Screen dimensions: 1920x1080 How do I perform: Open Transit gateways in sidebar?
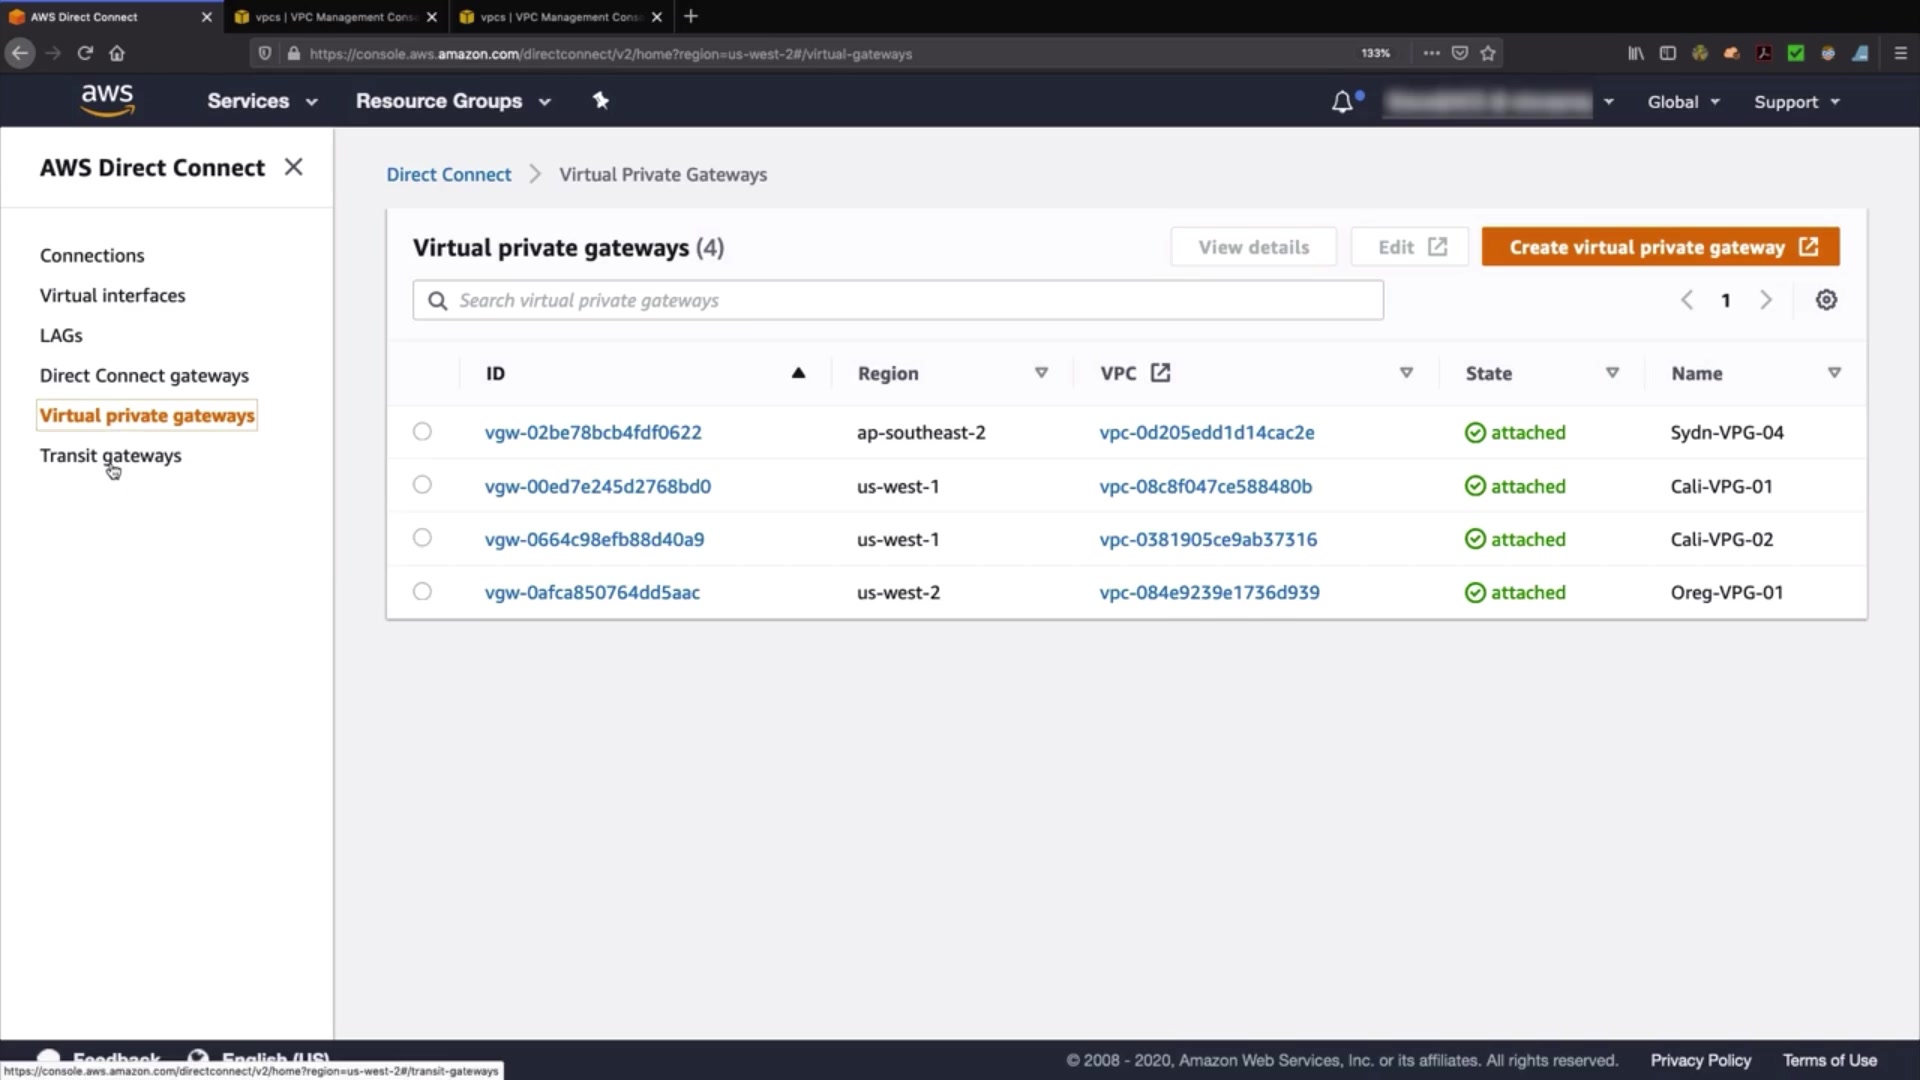[110, 455]
